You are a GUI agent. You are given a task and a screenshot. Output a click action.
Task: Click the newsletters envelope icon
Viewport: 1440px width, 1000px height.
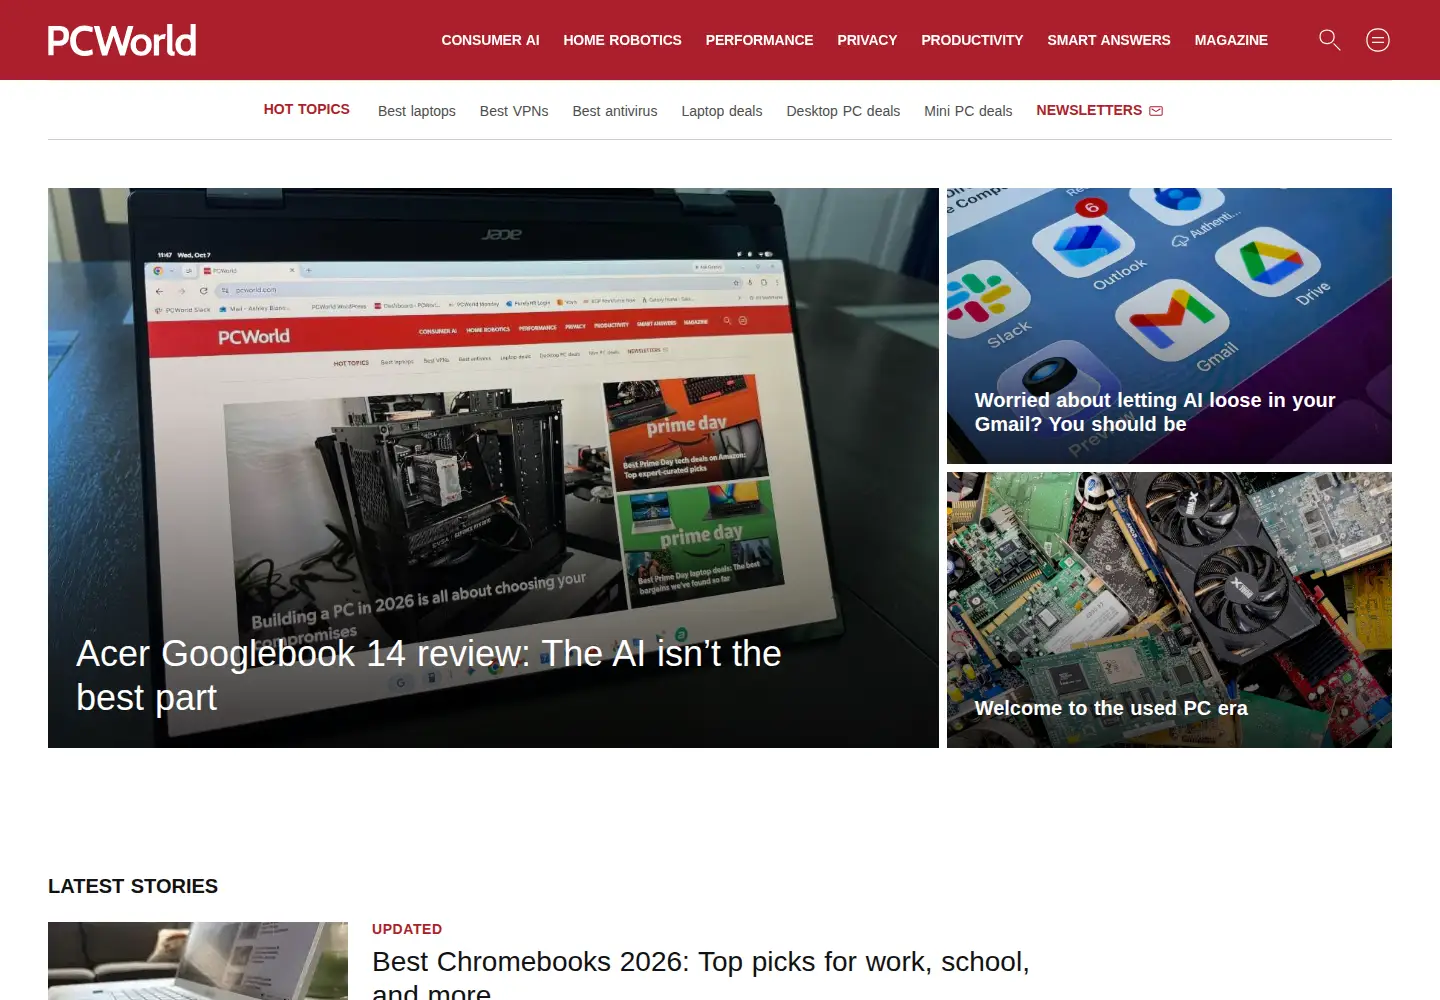click(1156, 111)
